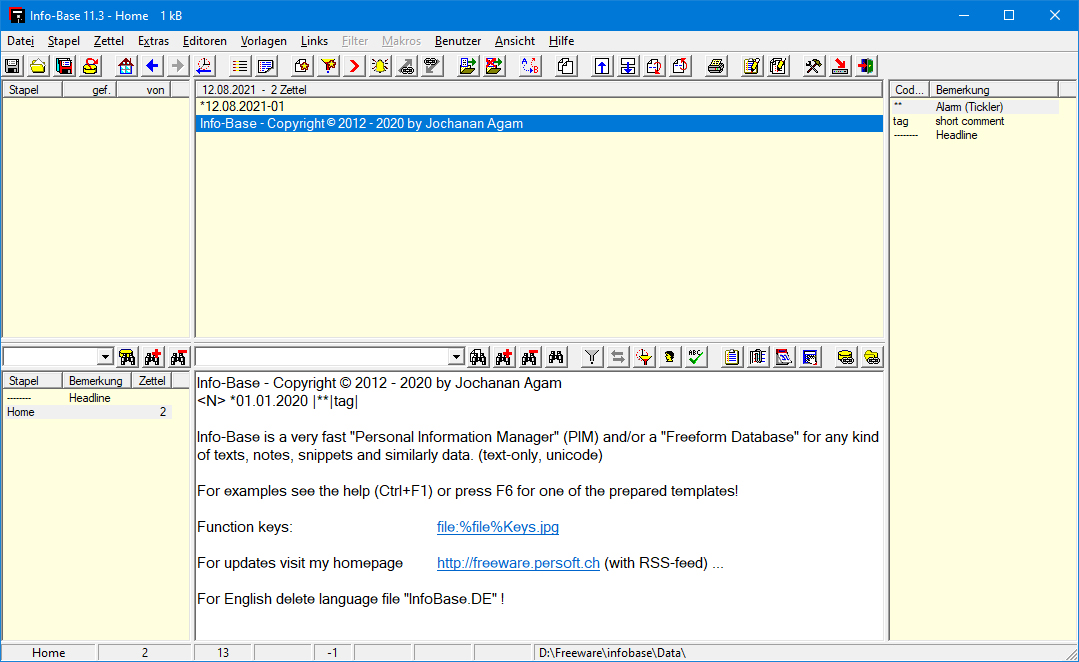Click binoculars with red plus beside left combo box
Image resolution: width=1079 pixels, height=662 pixels.
[x=153, y=356]
